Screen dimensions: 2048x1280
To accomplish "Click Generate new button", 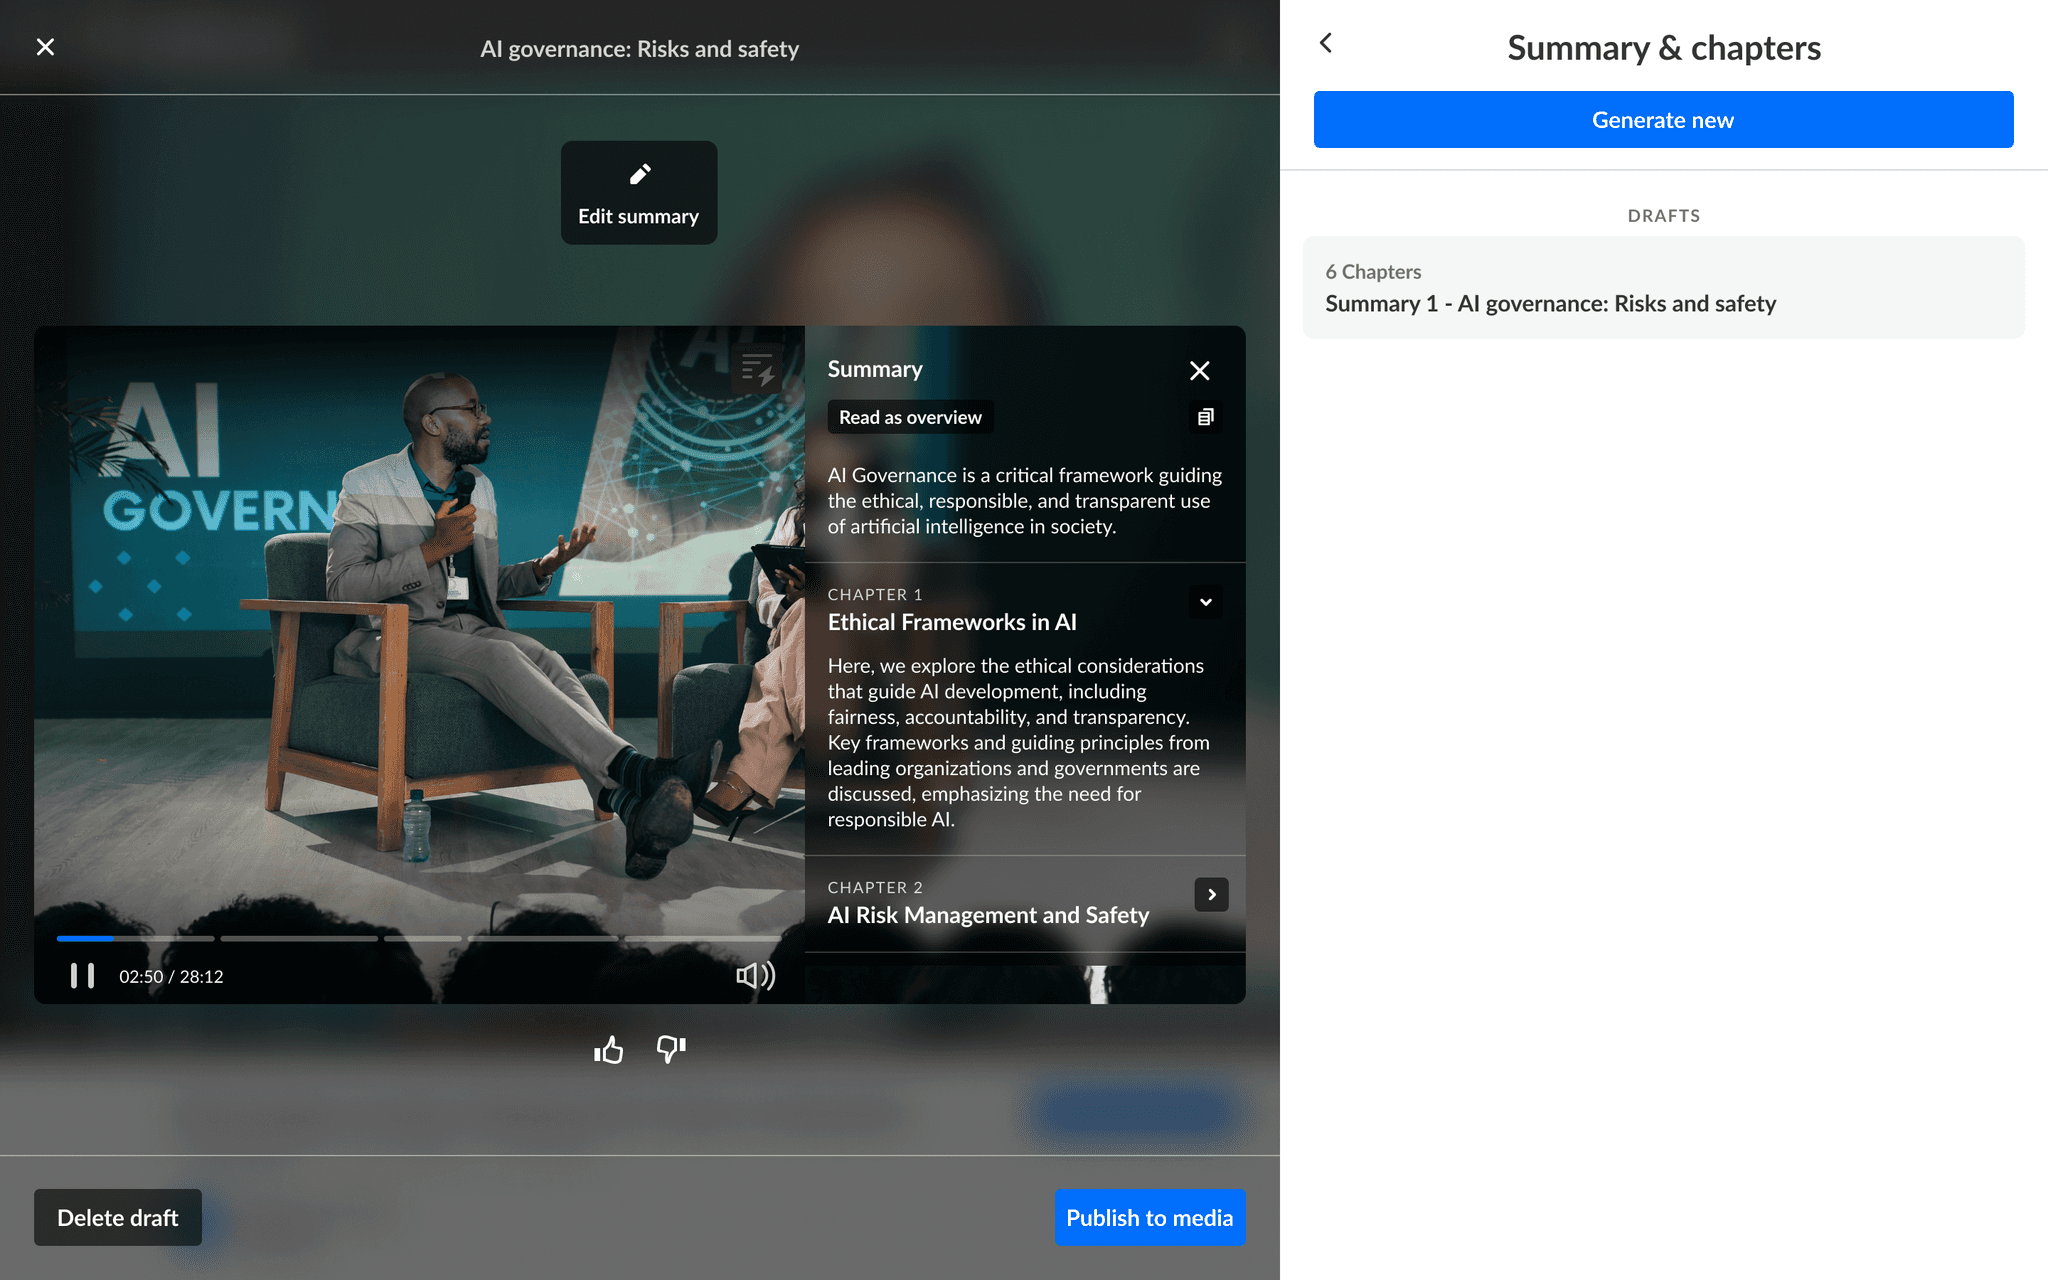I will (x=1662, y=120).
